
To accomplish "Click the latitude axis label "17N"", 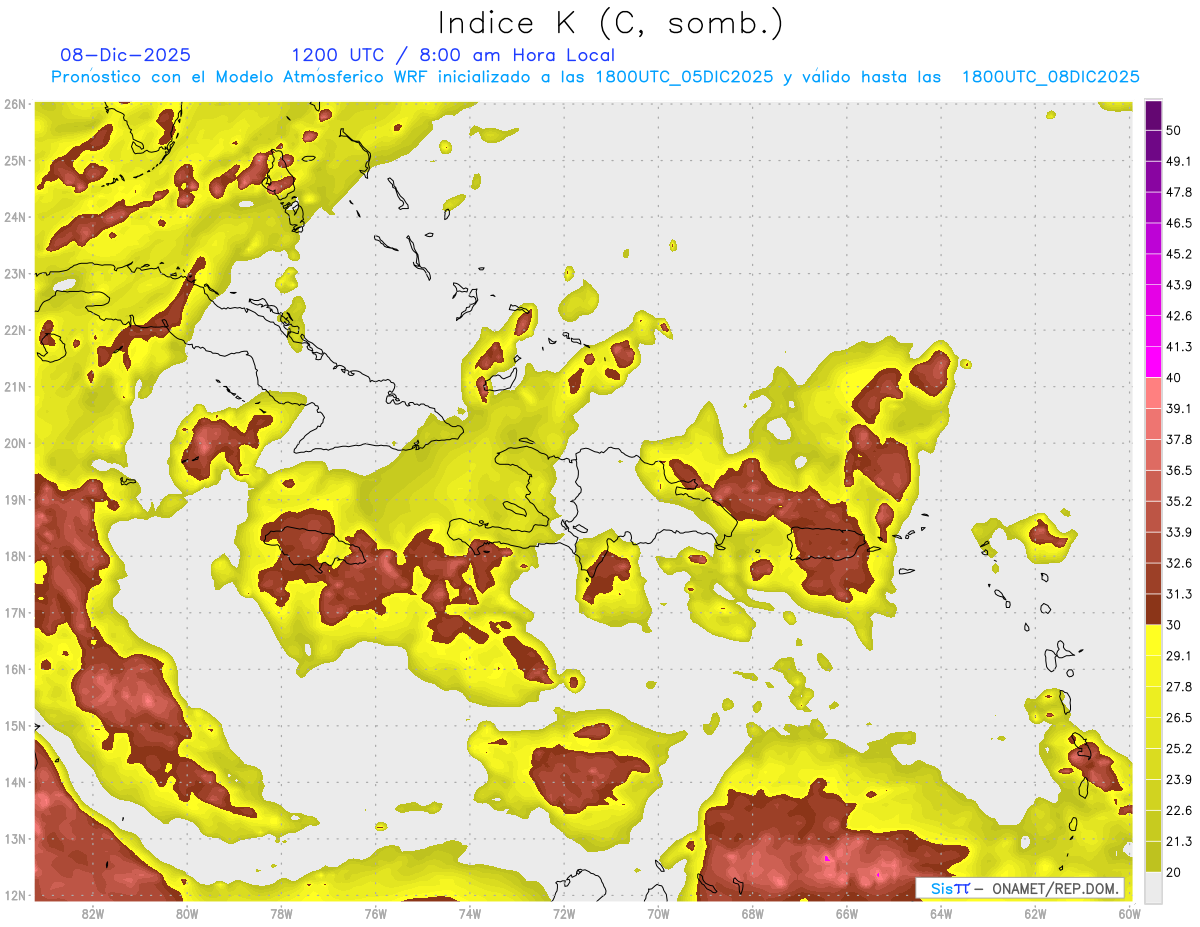I will coord(15,613).
